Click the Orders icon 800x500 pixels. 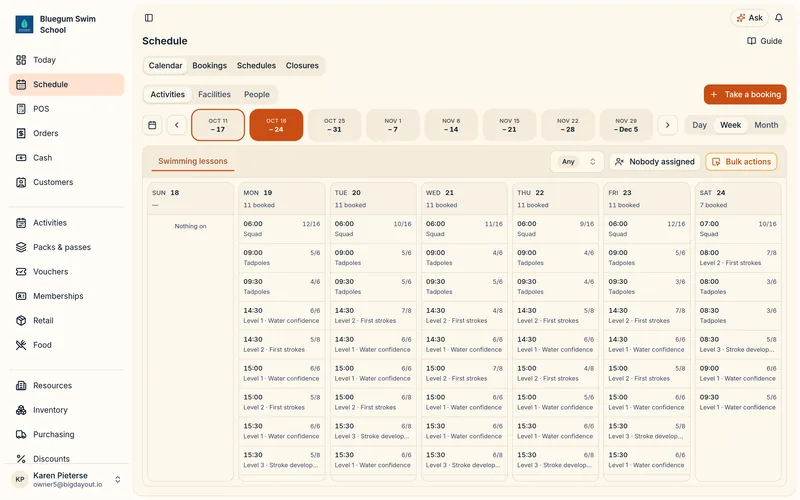[x=21, y=134]
